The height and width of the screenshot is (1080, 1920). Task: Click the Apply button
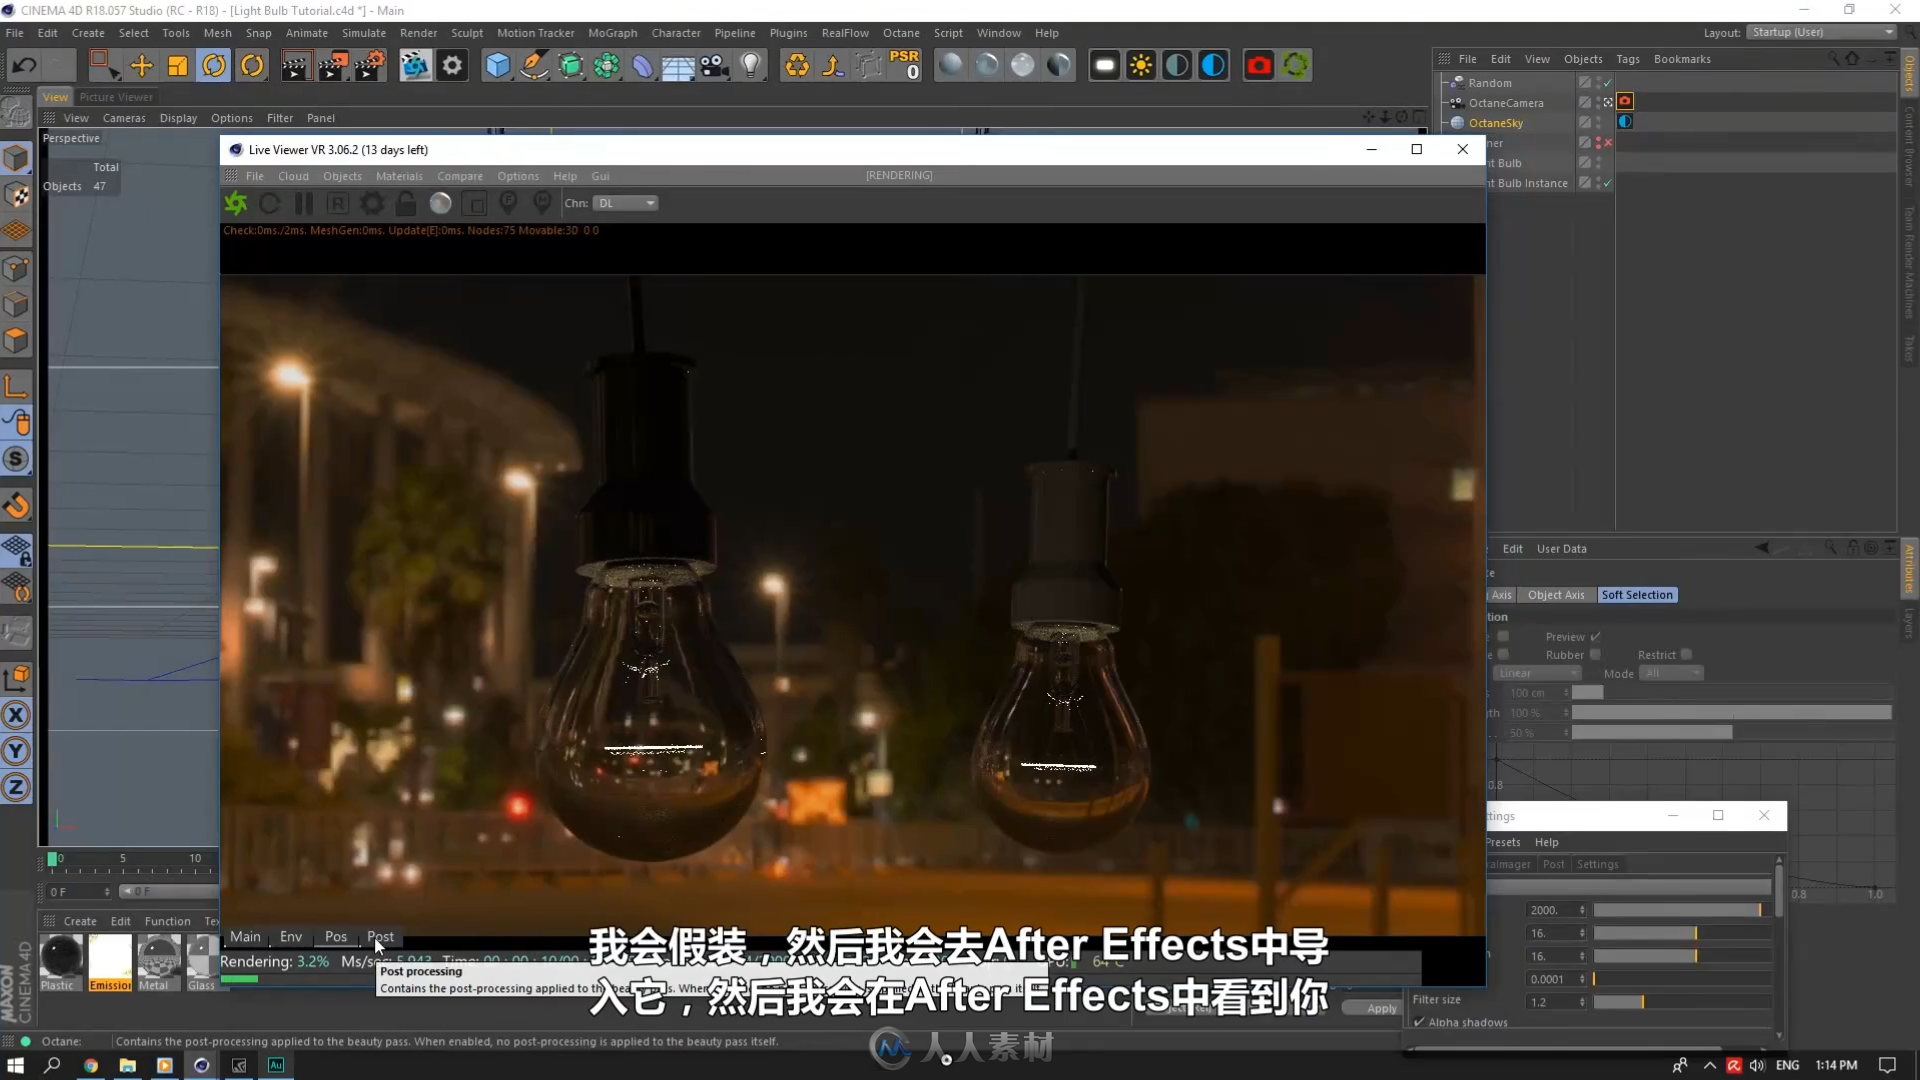(x=1381, y=1008)
